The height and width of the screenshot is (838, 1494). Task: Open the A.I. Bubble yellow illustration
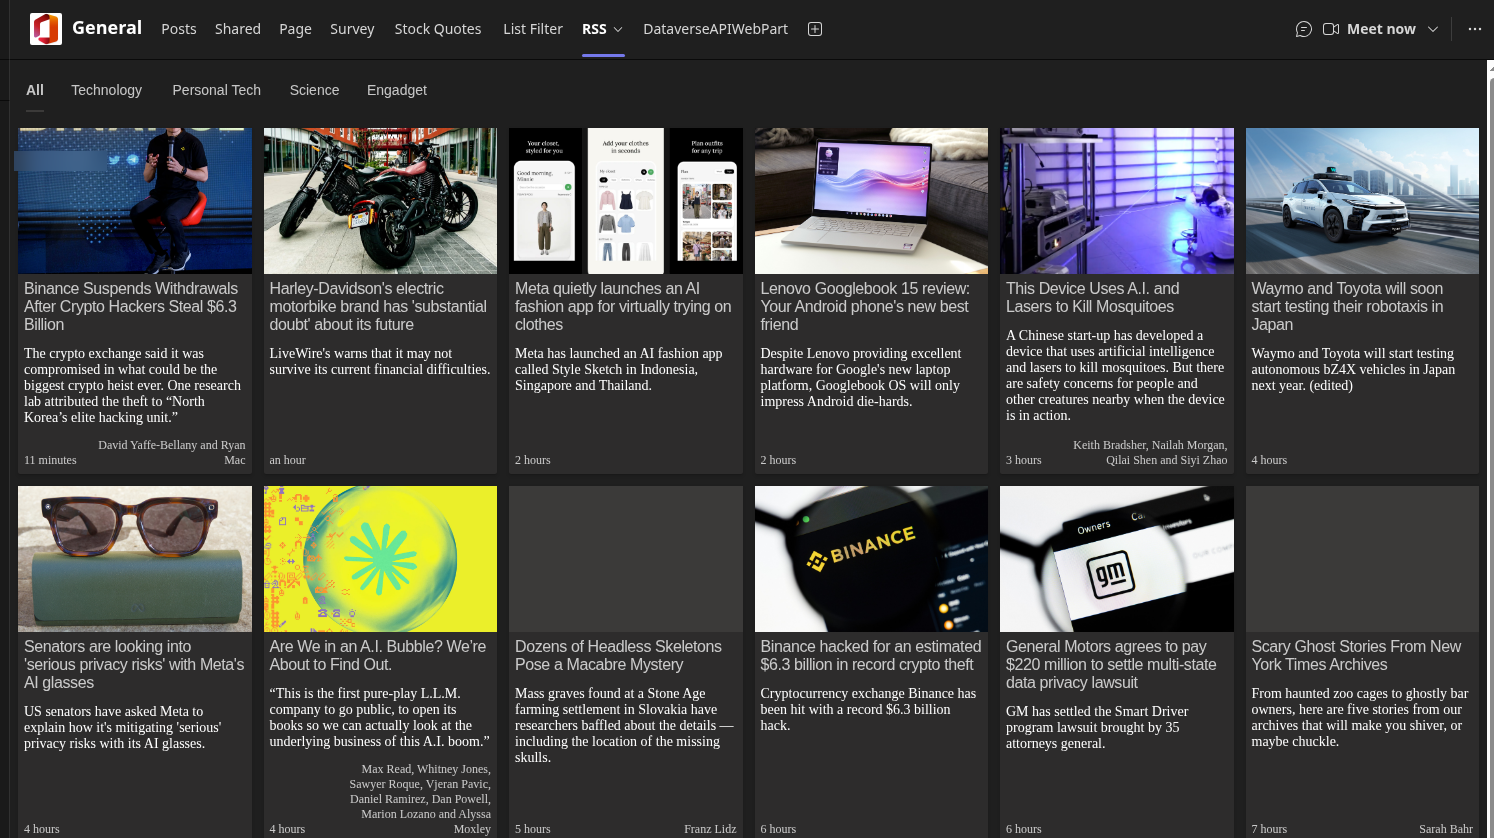click(380, 559)
